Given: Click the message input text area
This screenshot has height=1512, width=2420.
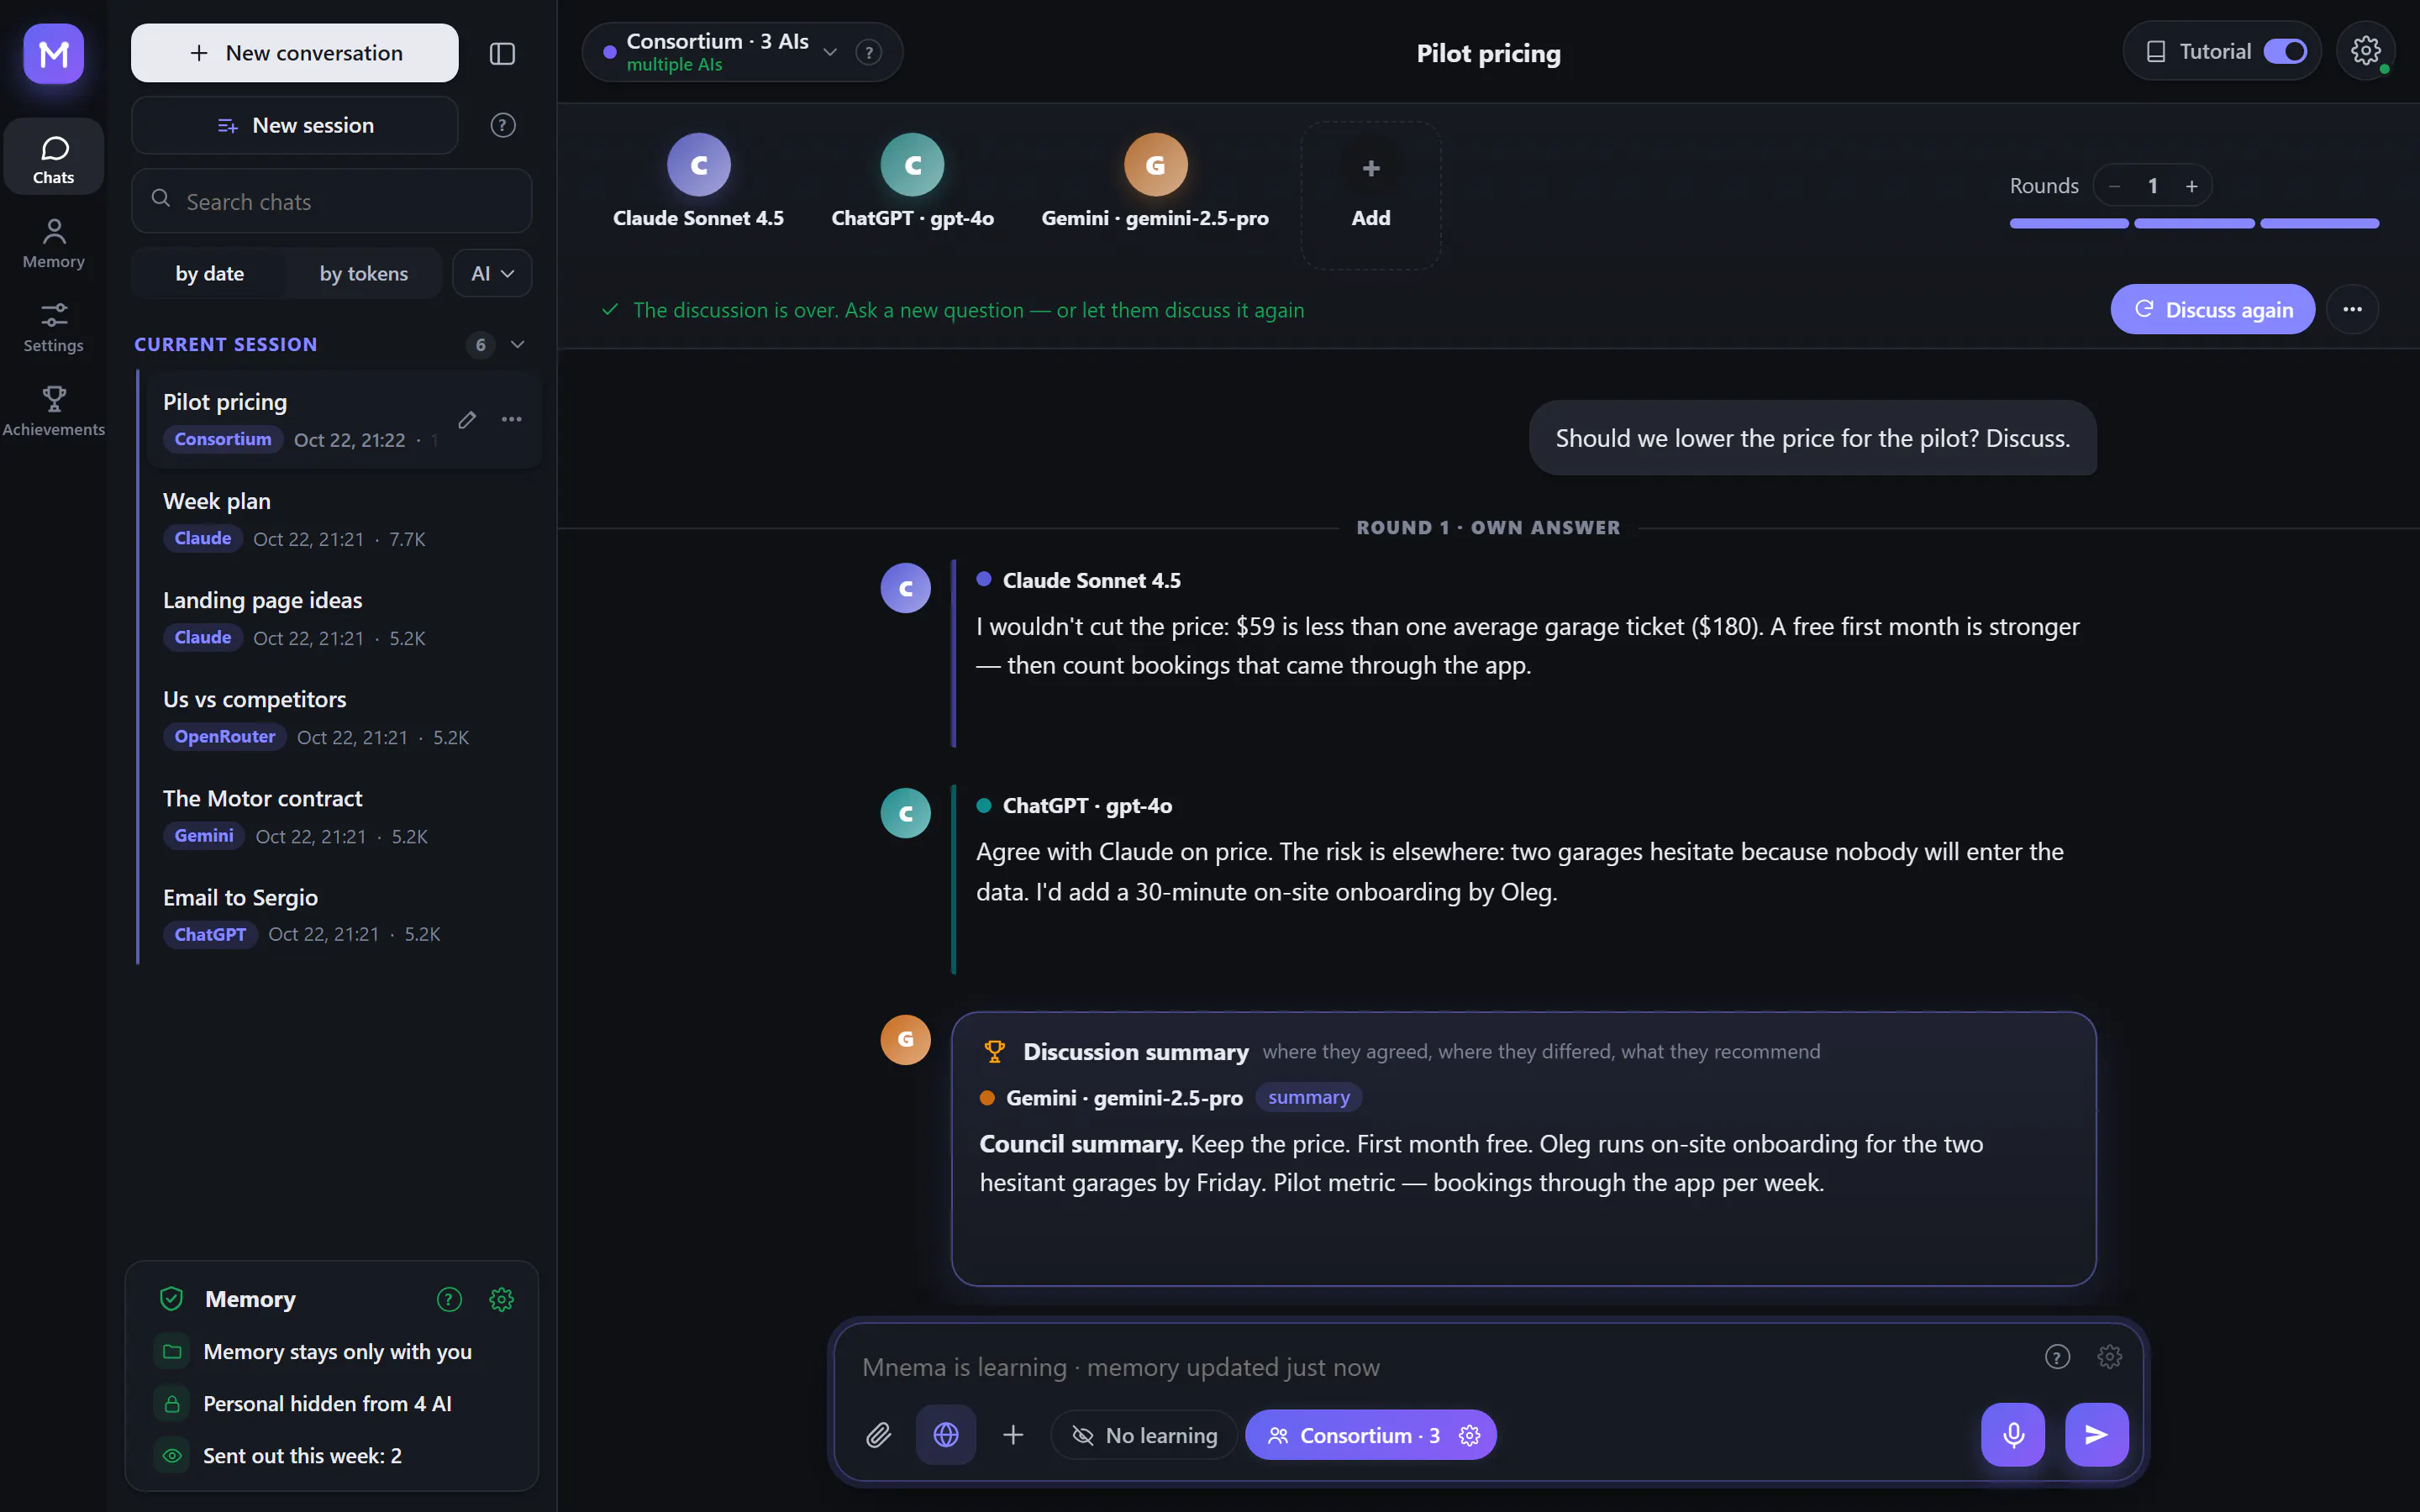Looking at the screenshot, I should [1440, 1367].
